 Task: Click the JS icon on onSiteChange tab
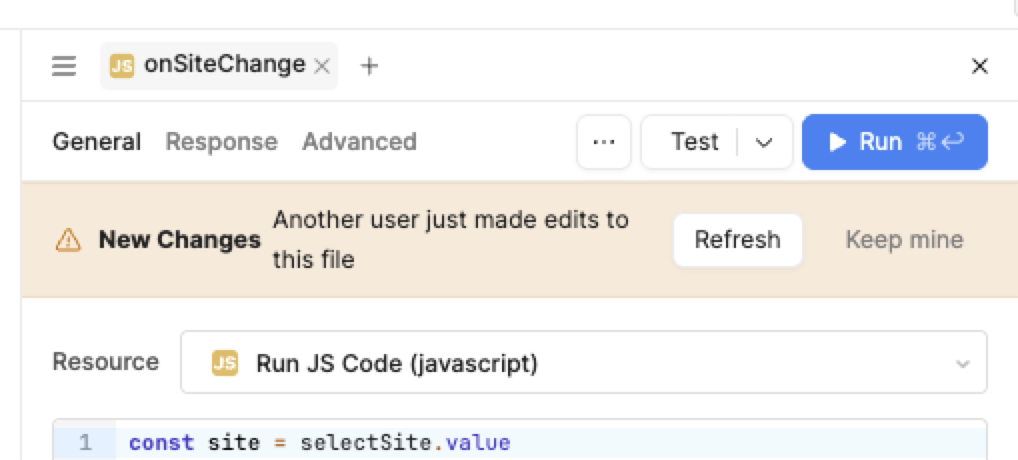tap(122, 66)
